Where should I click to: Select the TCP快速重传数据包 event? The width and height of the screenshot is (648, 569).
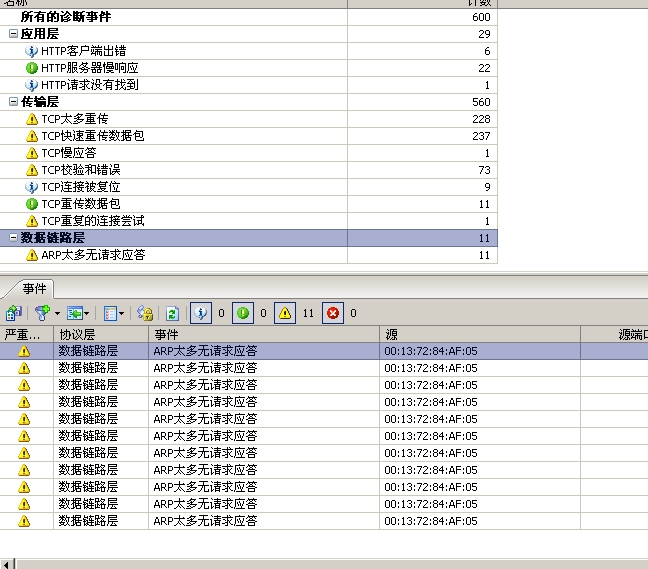pyautogui.click(x=248, y=136)
